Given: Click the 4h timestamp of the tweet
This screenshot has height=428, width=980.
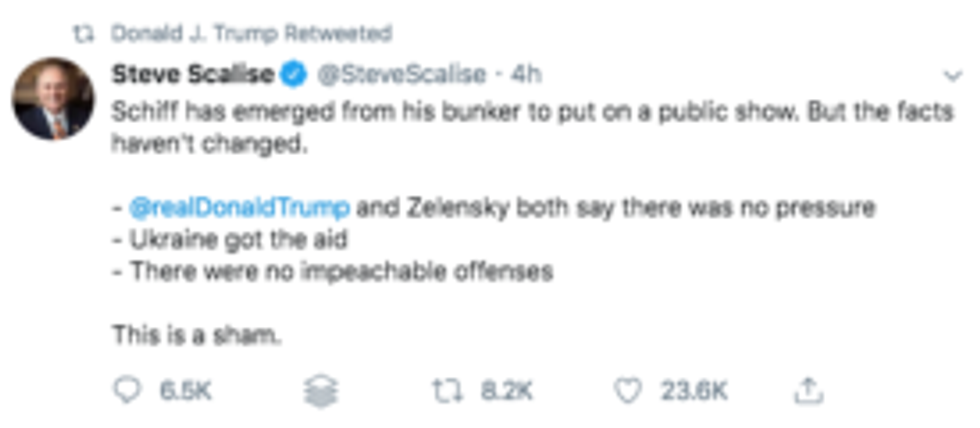Looking at the screenshot, I should [525, 75].
